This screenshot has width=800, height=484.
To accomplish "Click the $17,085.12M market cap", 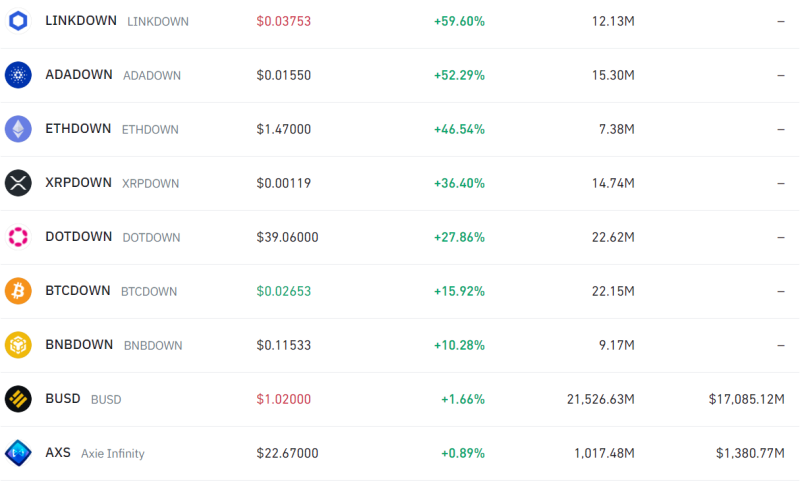I will click(x=746, y=399).
